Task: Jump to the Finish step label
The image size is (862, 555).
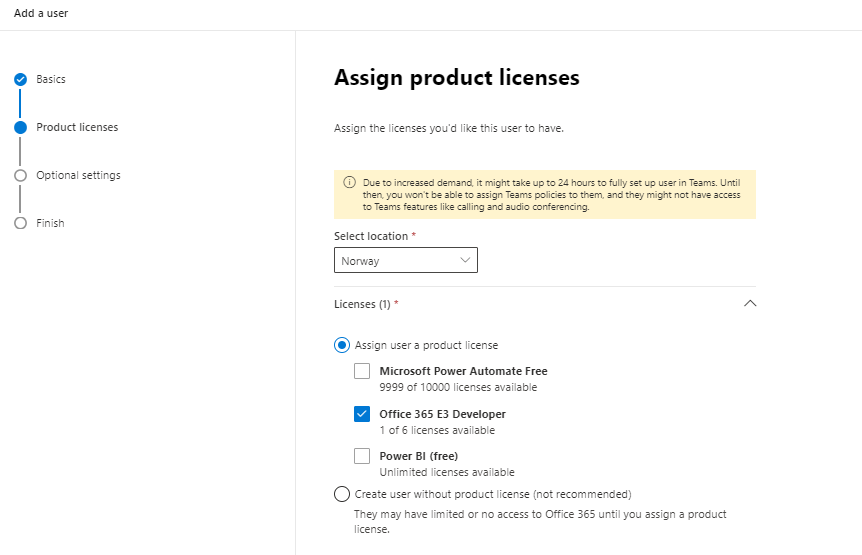Action: [50, 223]
